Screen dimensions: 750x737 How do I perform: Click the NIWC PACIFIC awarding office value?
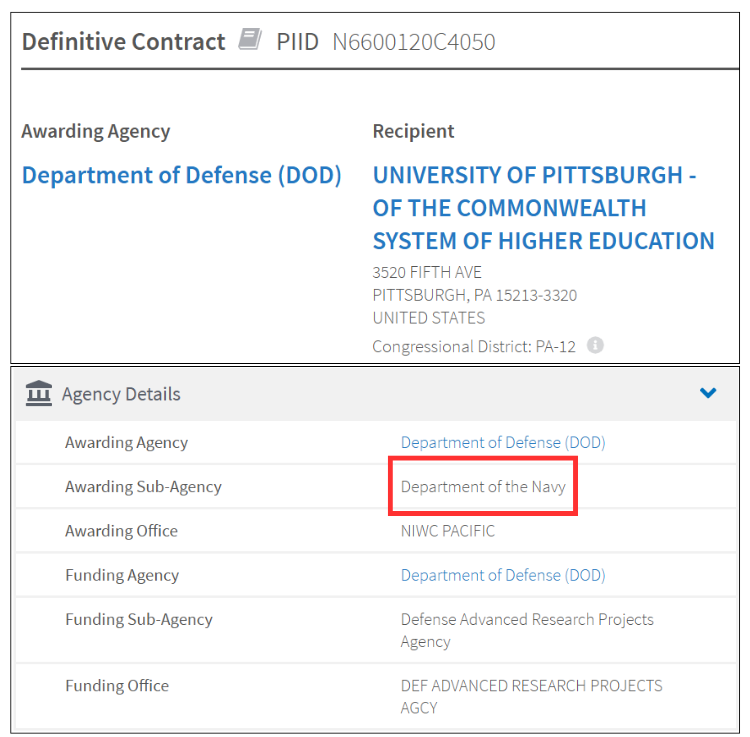point(448,531)
